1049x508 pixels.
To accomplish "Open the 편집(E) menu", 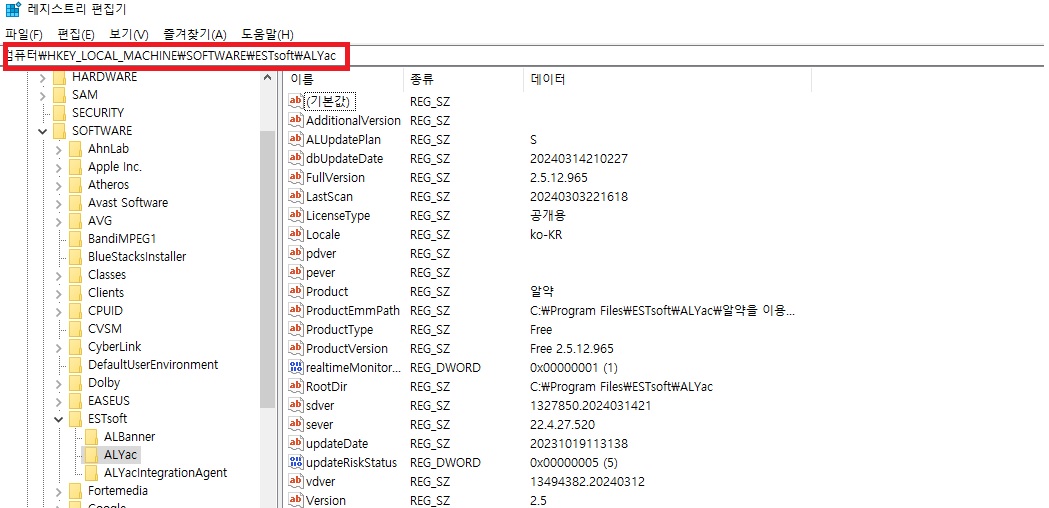I will coord(76,34).
